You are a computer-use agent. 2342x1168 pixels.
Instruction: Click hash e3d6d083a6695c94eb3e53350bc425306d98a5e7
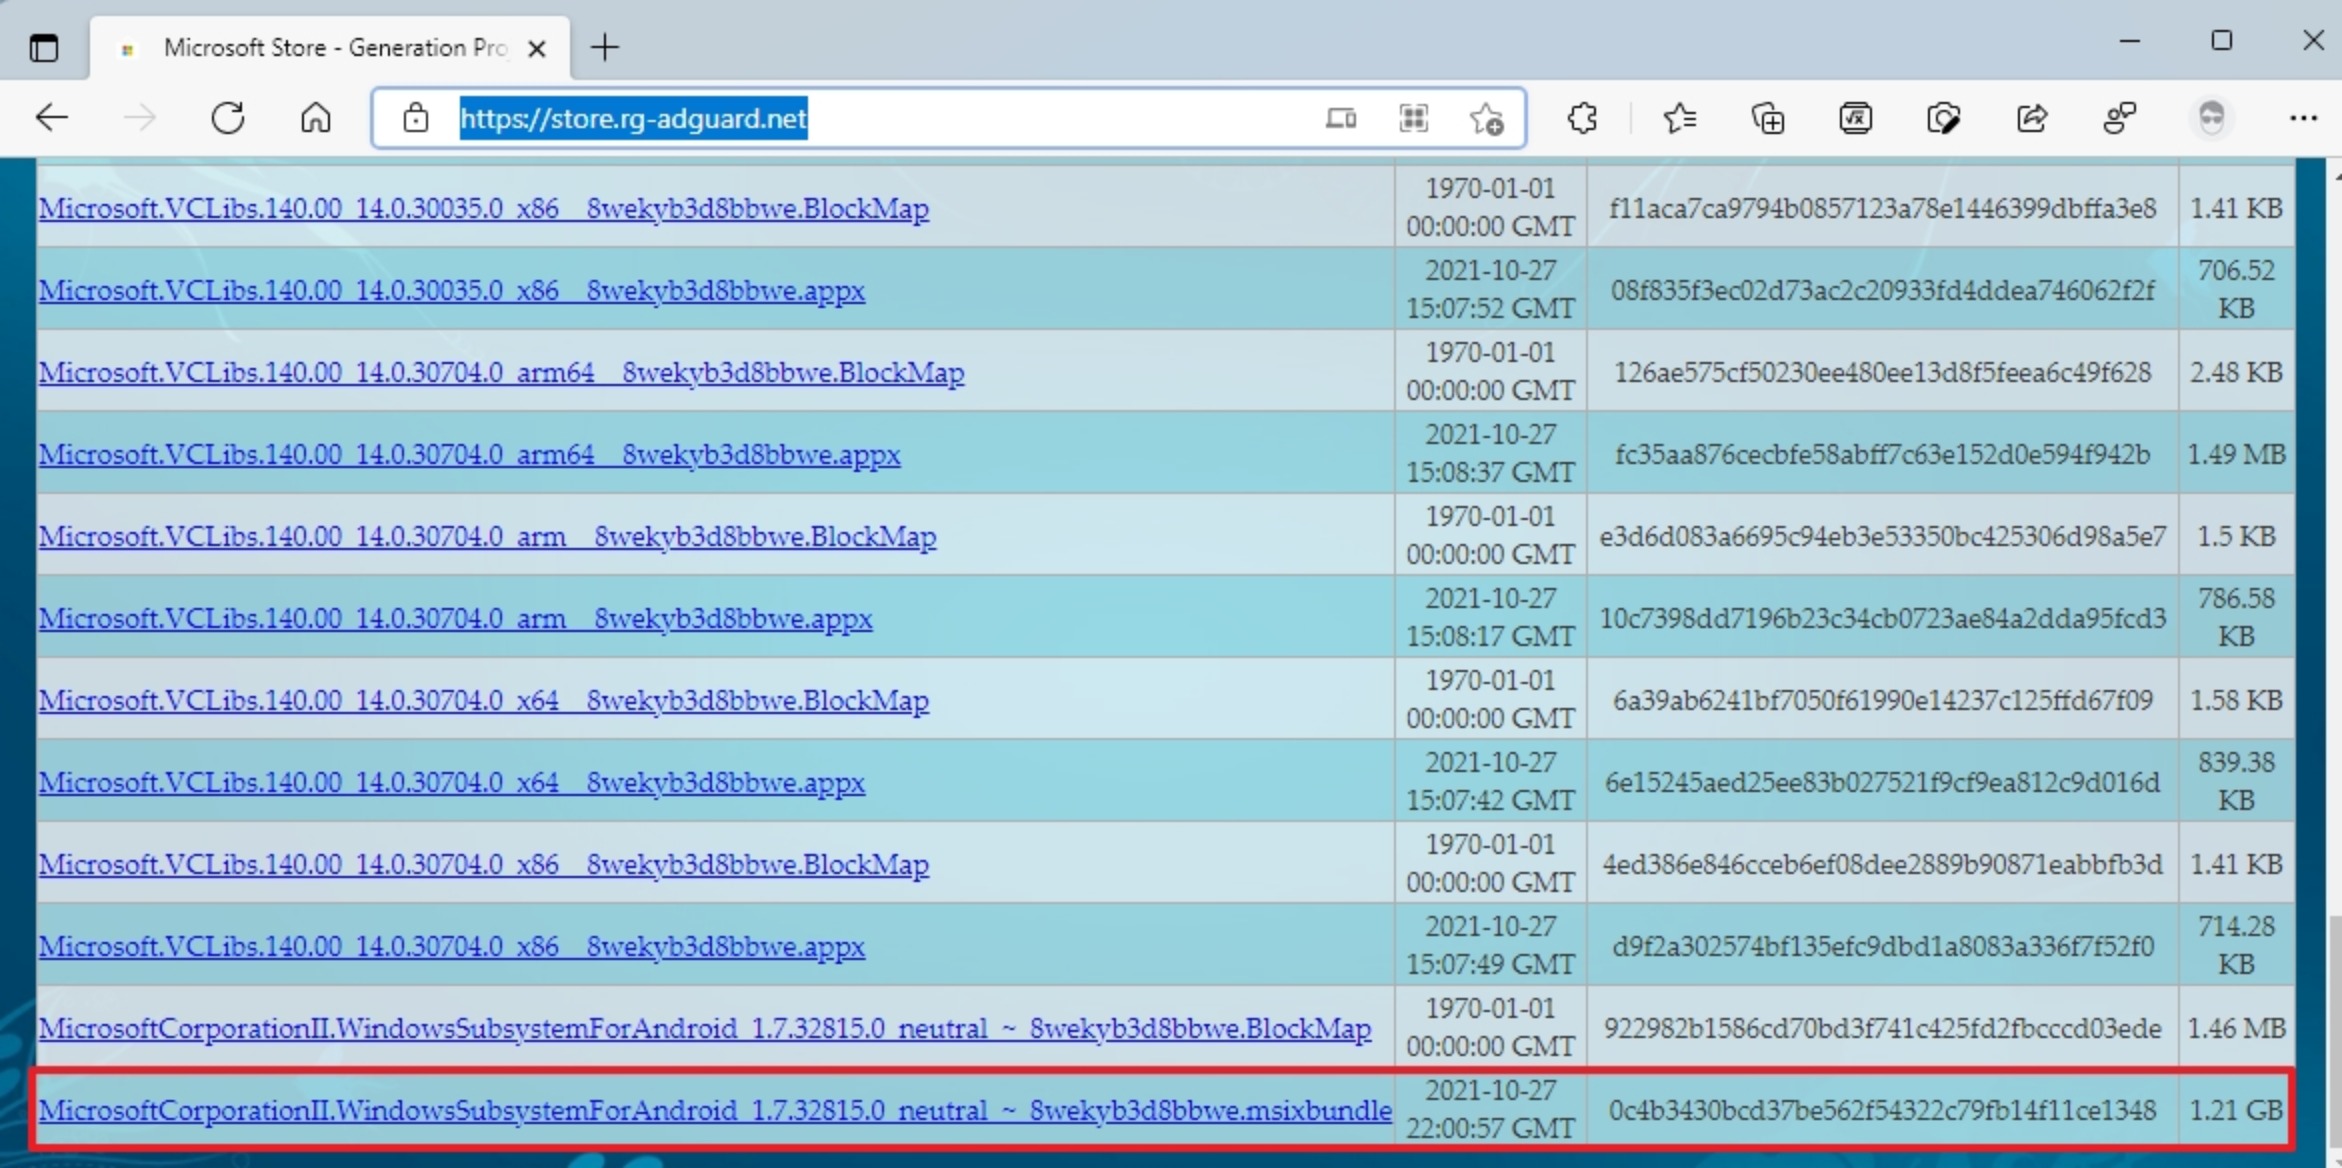click(1882, 536)
